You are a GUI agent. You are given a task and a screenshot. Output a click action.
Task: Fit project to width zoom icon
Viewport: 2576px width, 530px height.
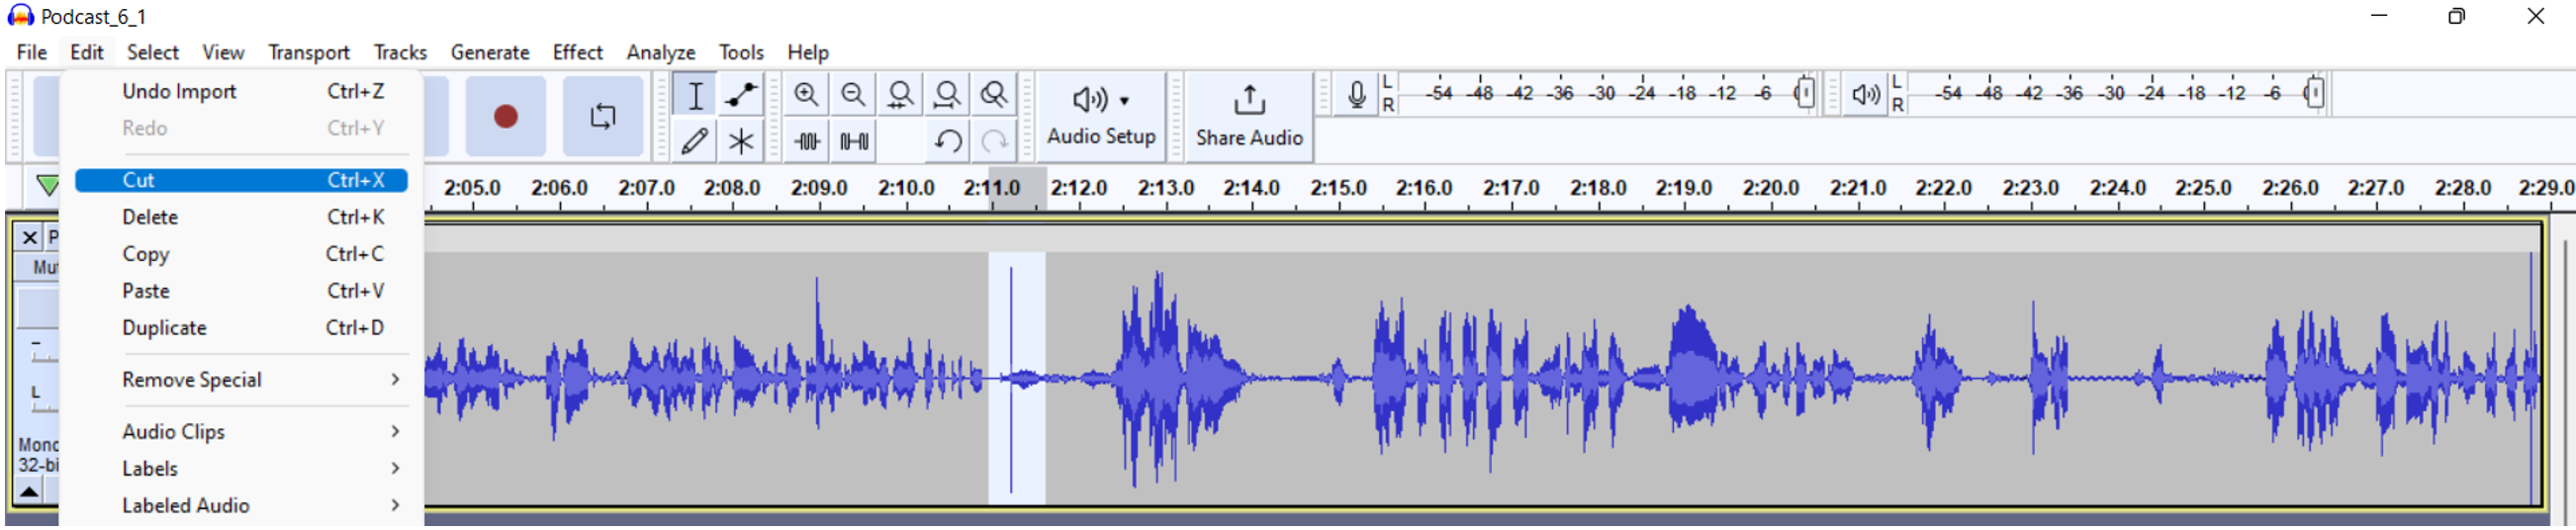pos(947,95)
